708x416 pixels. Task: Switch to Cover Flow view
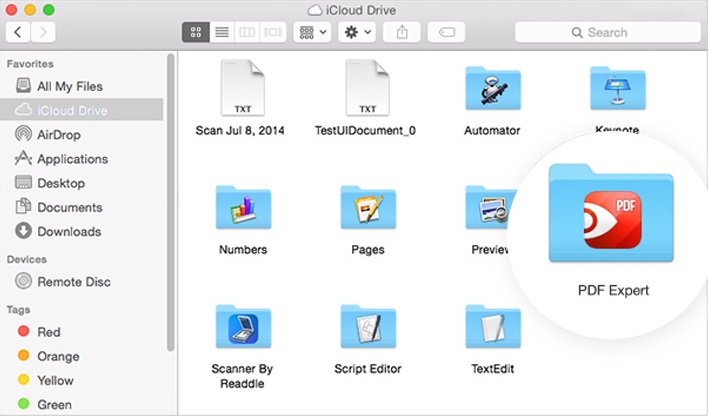tap(273, 32)
